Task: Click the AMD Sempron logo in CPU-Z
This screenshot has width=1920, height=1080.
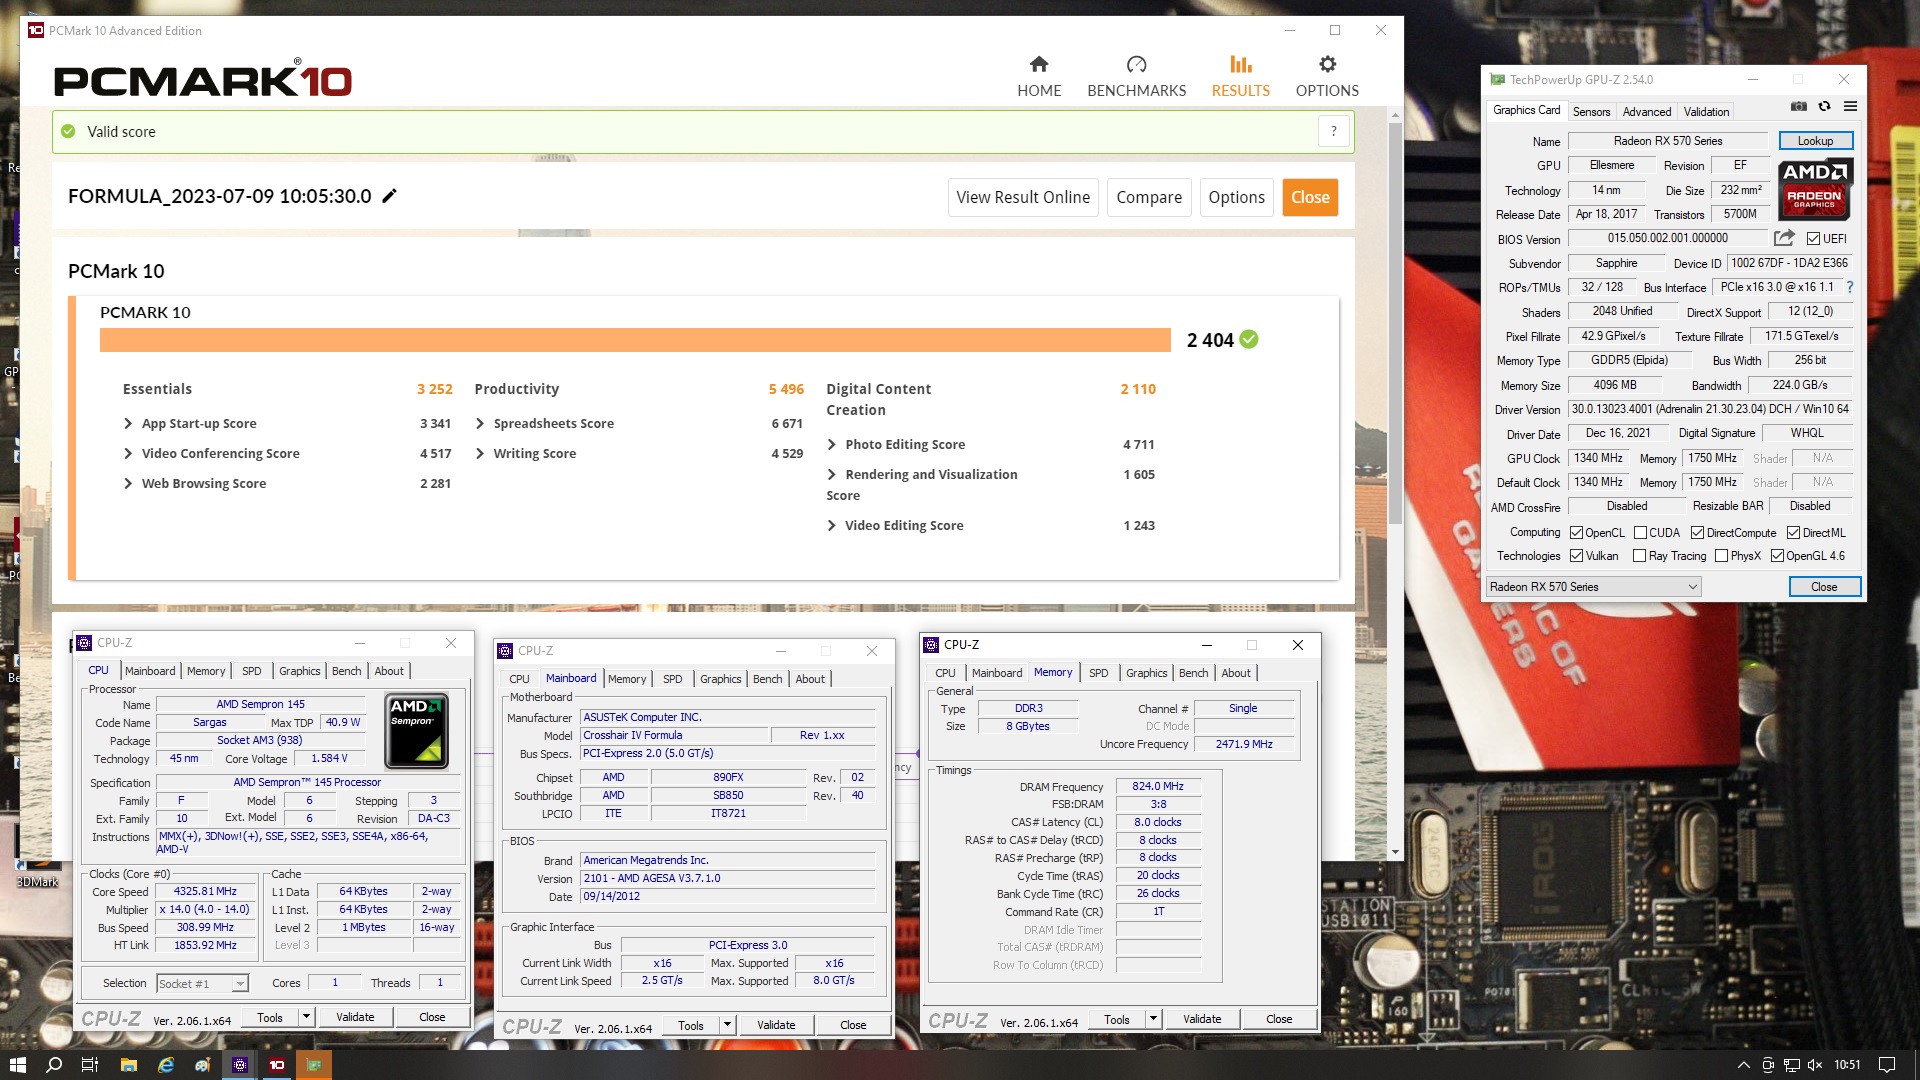Action: (416, 731)
